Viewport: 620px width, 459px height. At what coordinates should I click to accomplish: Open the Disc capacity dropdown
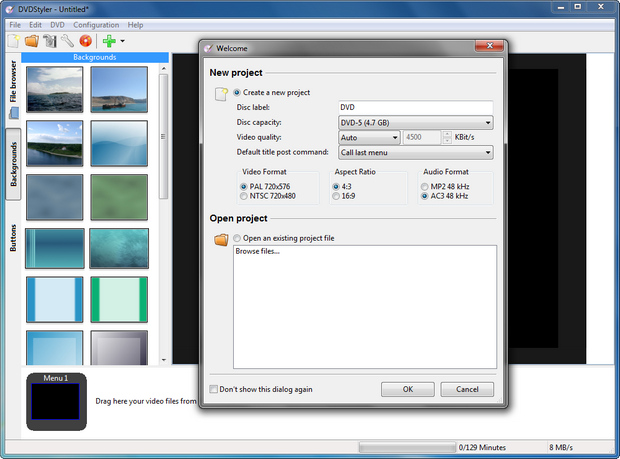[416, 123]
